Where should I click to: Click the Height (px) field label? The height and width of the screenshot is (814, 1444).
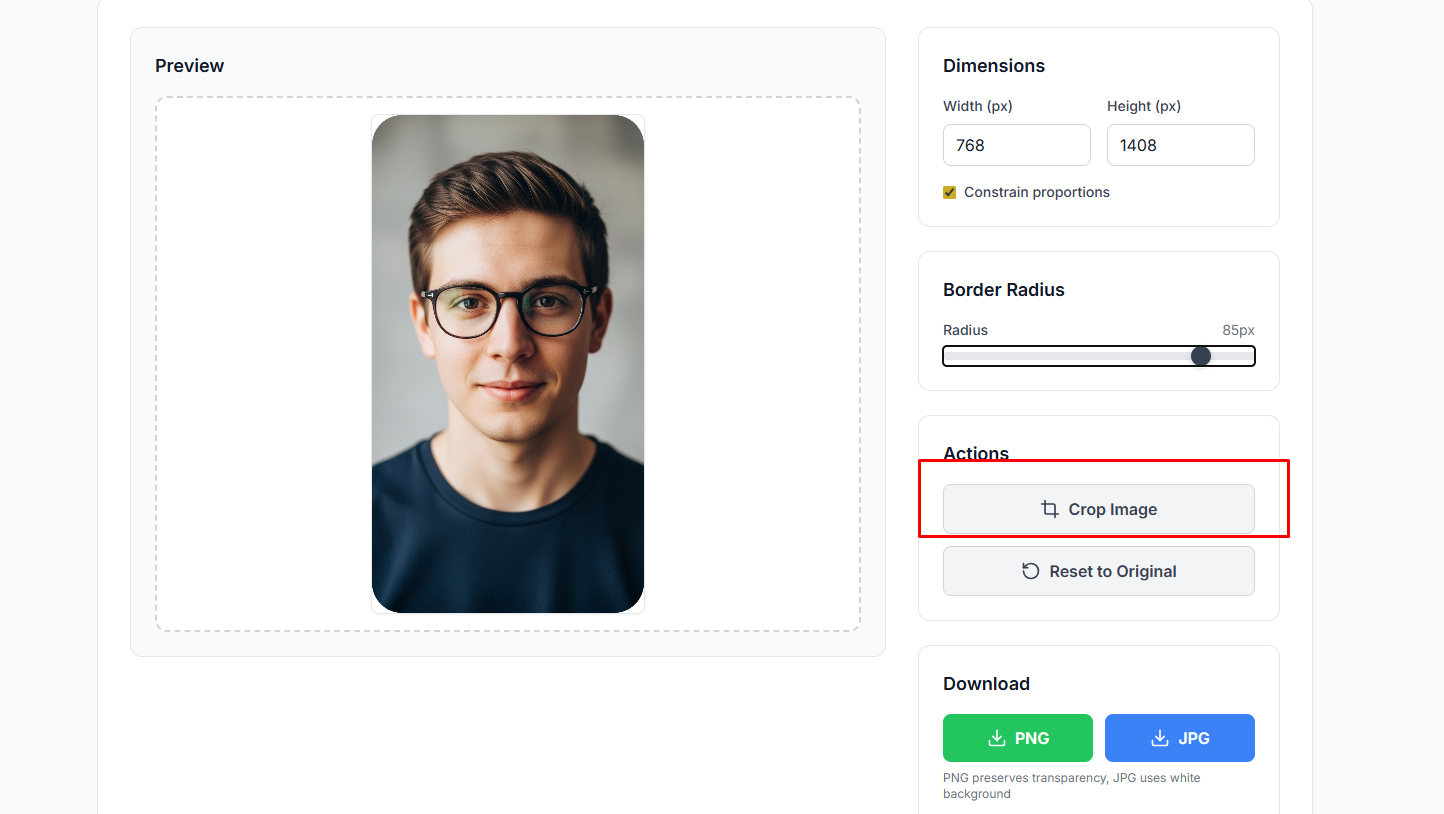point(1144,106)
